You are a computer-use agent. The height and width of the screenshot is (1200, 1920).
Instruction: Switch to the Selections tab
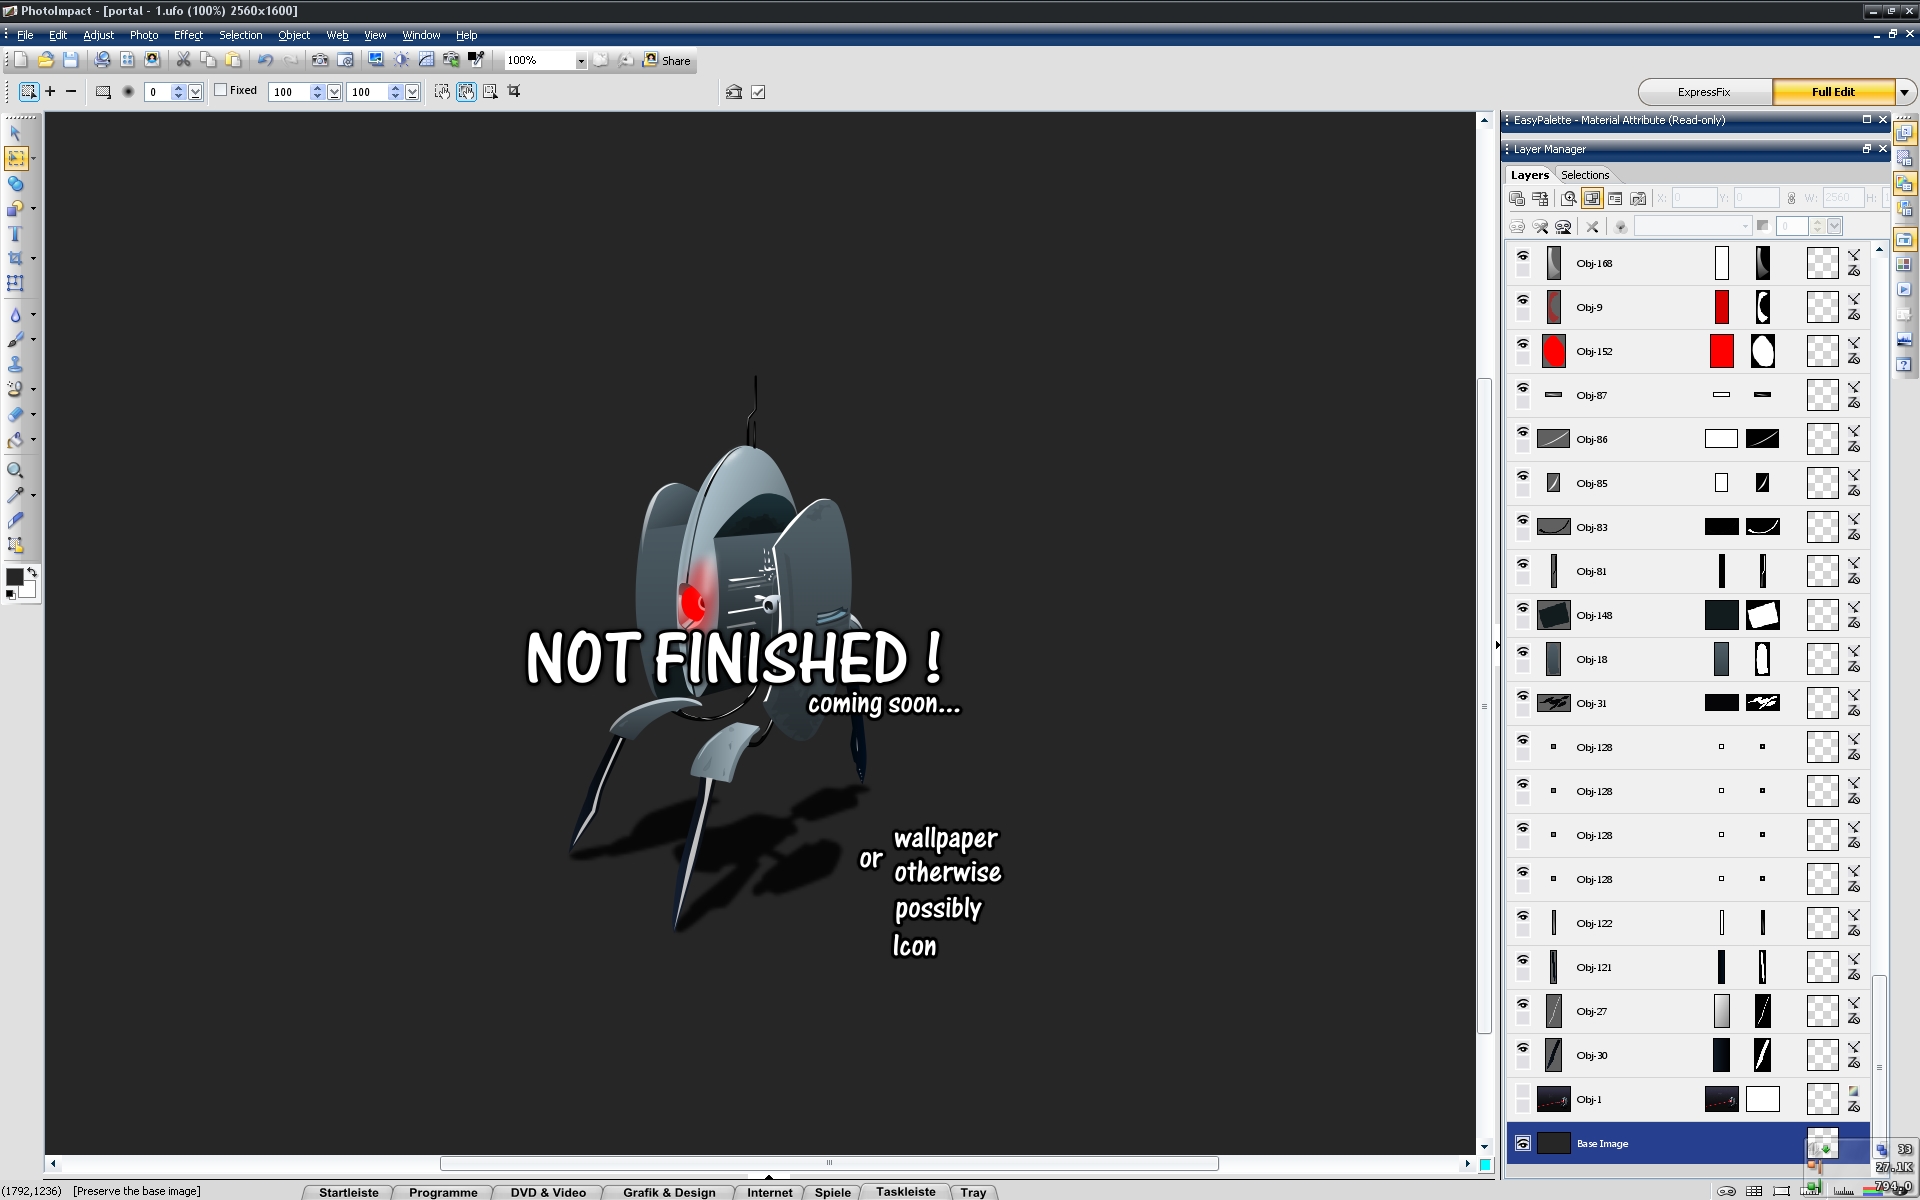1585,175
